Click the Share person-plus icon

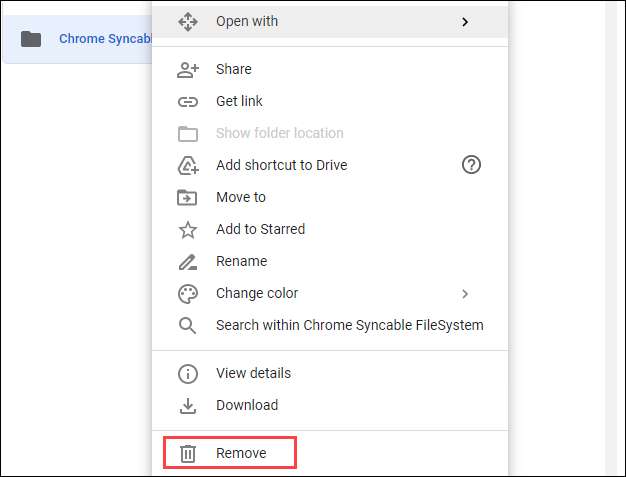click(x=187, y=69)
